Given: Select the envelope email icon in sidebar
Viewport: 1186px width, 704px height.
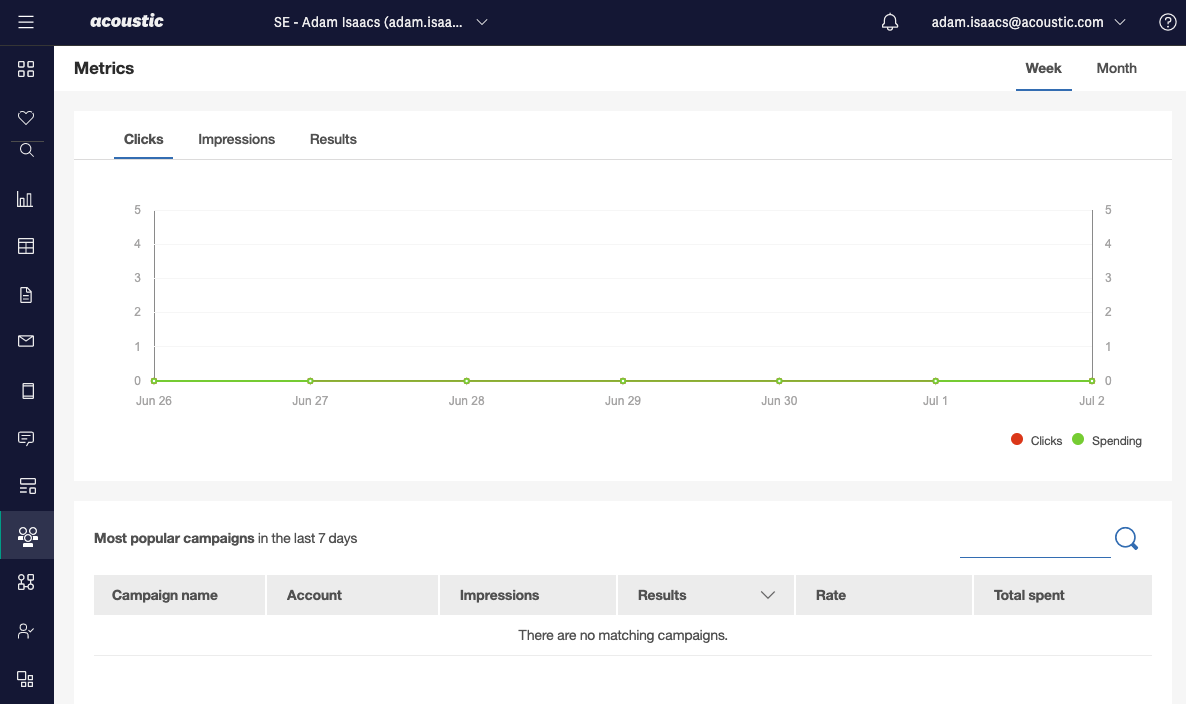Looking at the screenshot, I should 26,341.
